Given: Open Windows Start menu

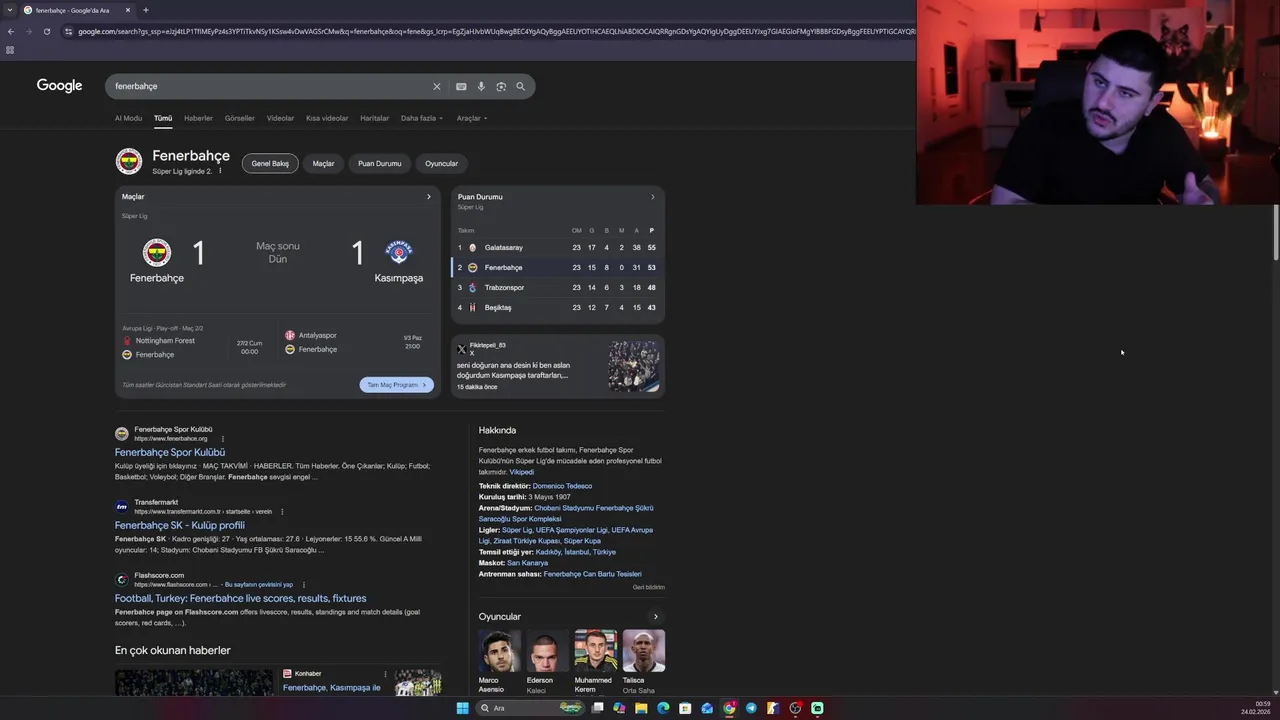Looking at the screenshot, I should 462,708.
